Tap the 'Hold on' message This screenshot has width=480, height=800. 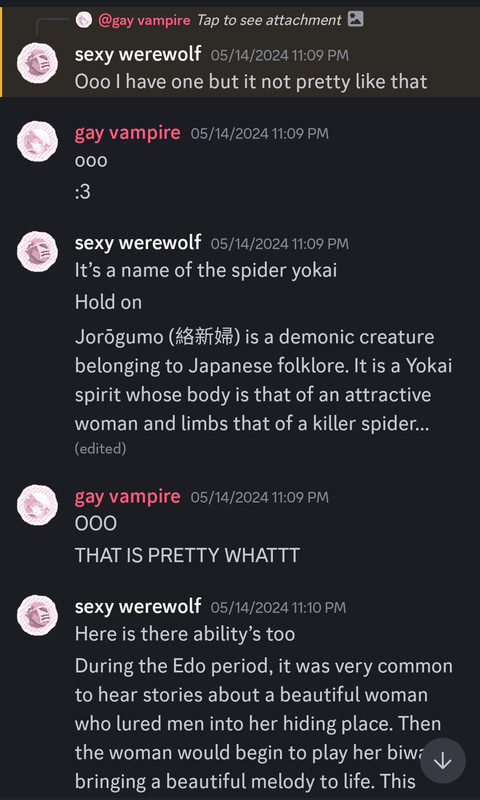pyautogui.click(x=108, y=302)
